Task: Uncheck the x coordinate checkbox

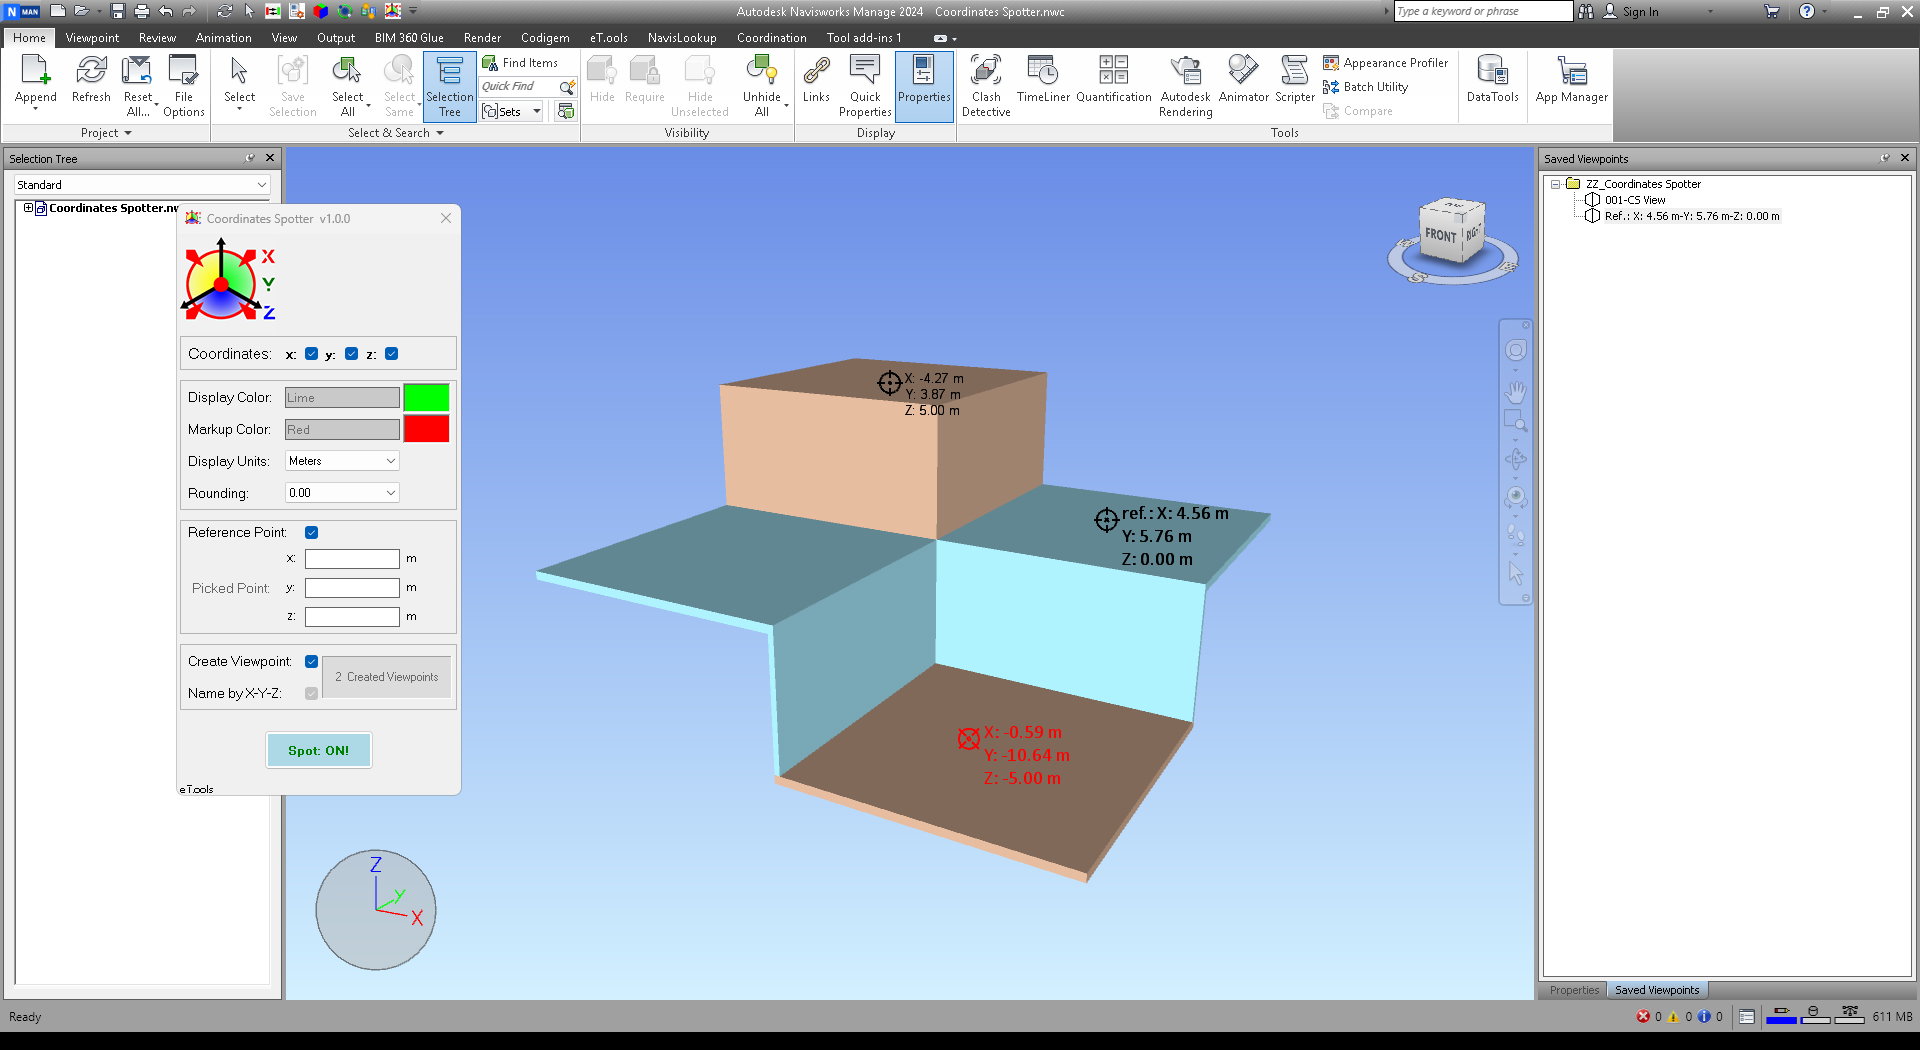Action: 312,354
